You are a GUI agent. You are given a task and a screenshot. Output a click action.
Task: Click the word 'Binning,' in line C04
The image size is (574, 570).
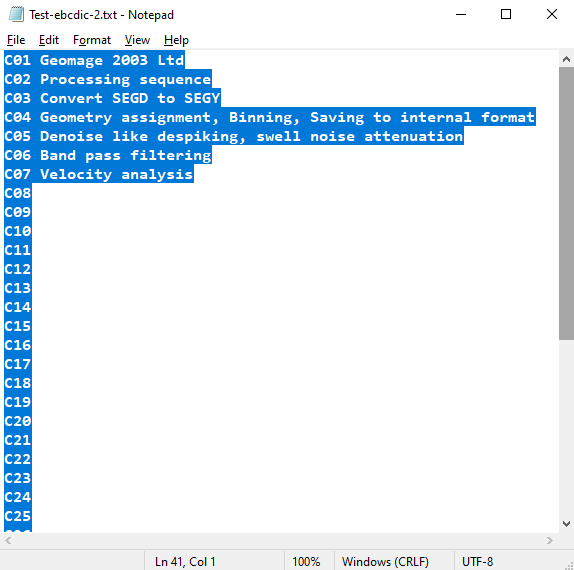pos(264,118)
